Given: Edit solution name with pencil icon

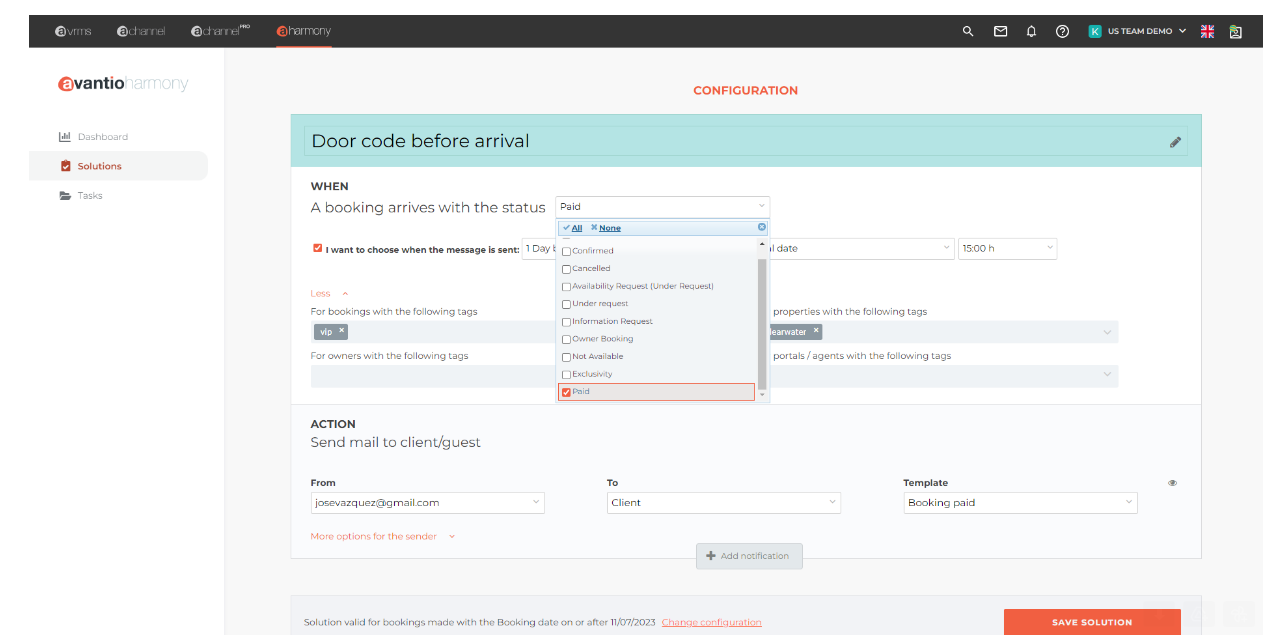Looking at the screenshot, I should 1175,142.
